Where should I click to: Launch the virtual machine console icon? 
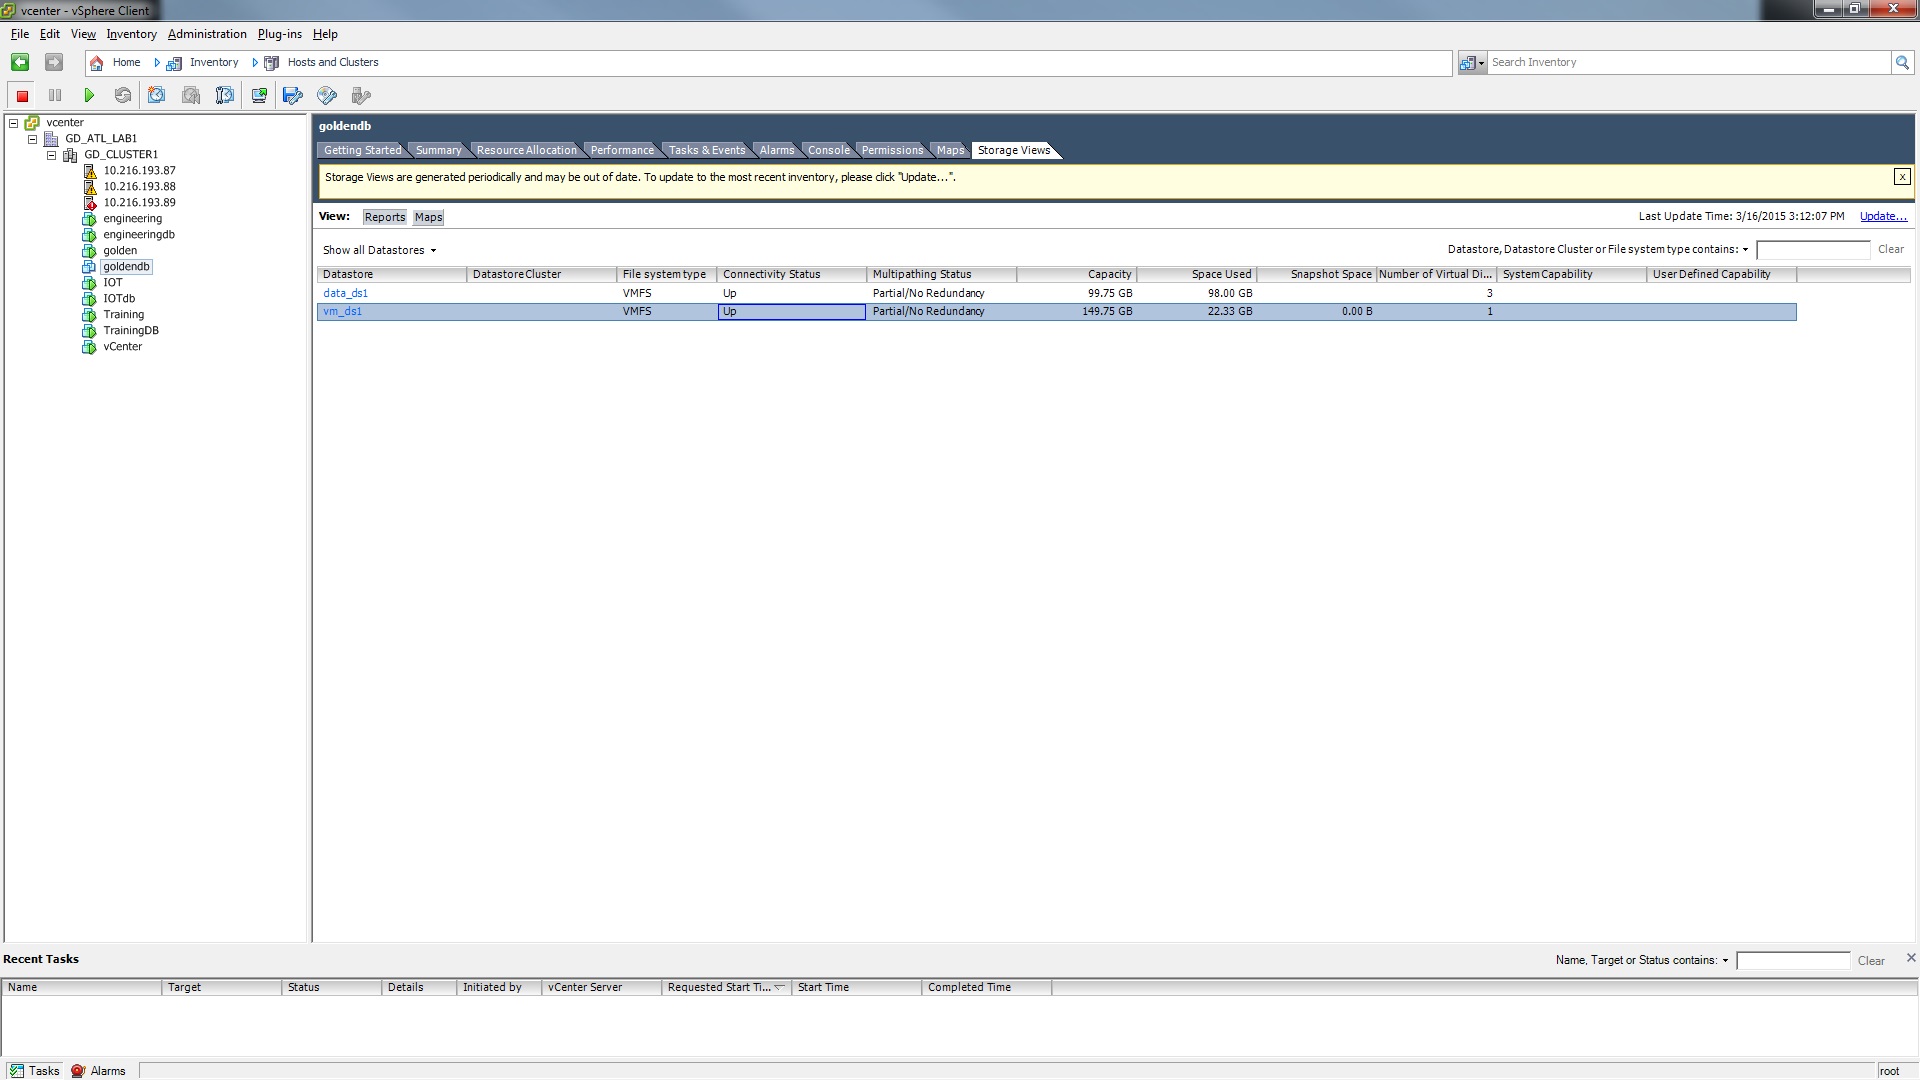pyautogui.click(x=259, y=96)
